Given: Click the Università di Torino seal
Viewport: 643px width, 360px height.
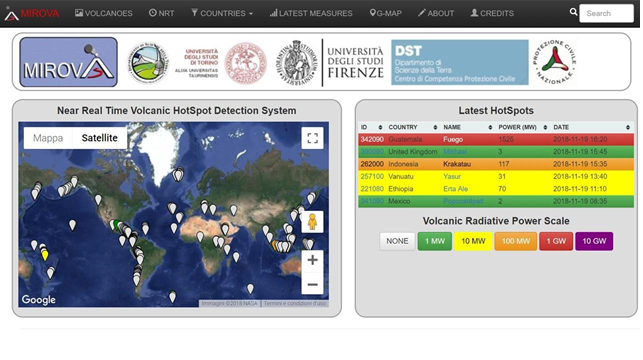Looking at the screenshot, I should 246,63.
